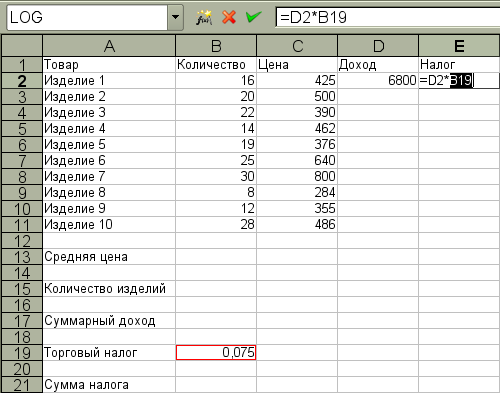Click cell containing 0,075
This screenshot has height=393, width=500.
[x=216, y=353]
